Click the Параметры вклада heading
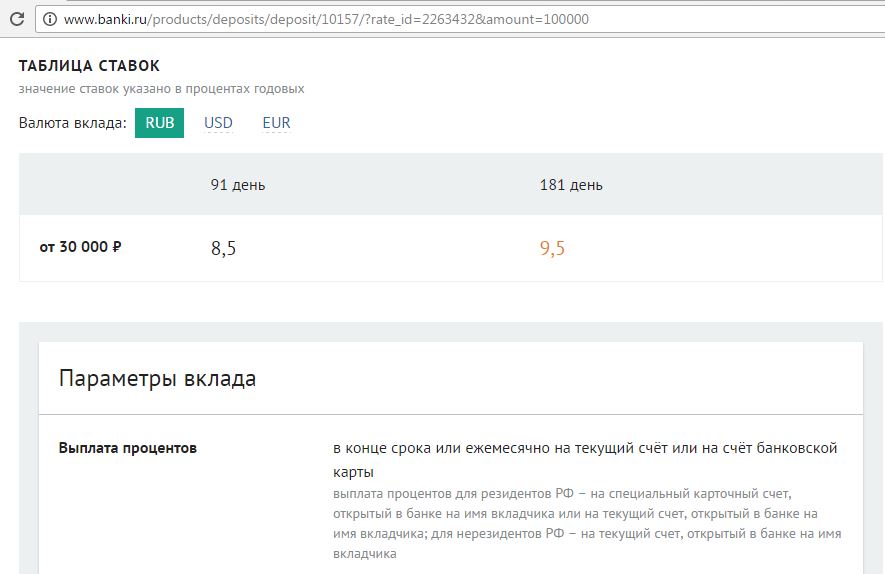Screen dimensions: 885x574 (157, 378)
